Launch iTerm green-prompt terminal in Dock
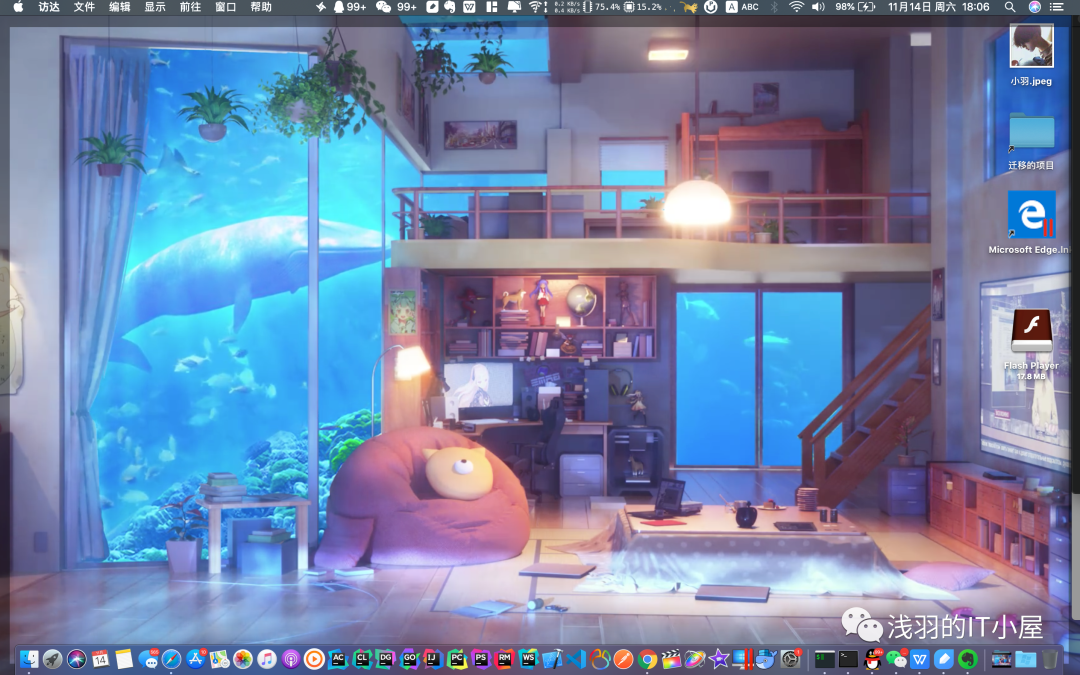This screenshot has width=1080, height=675. (x=824, y=659)
